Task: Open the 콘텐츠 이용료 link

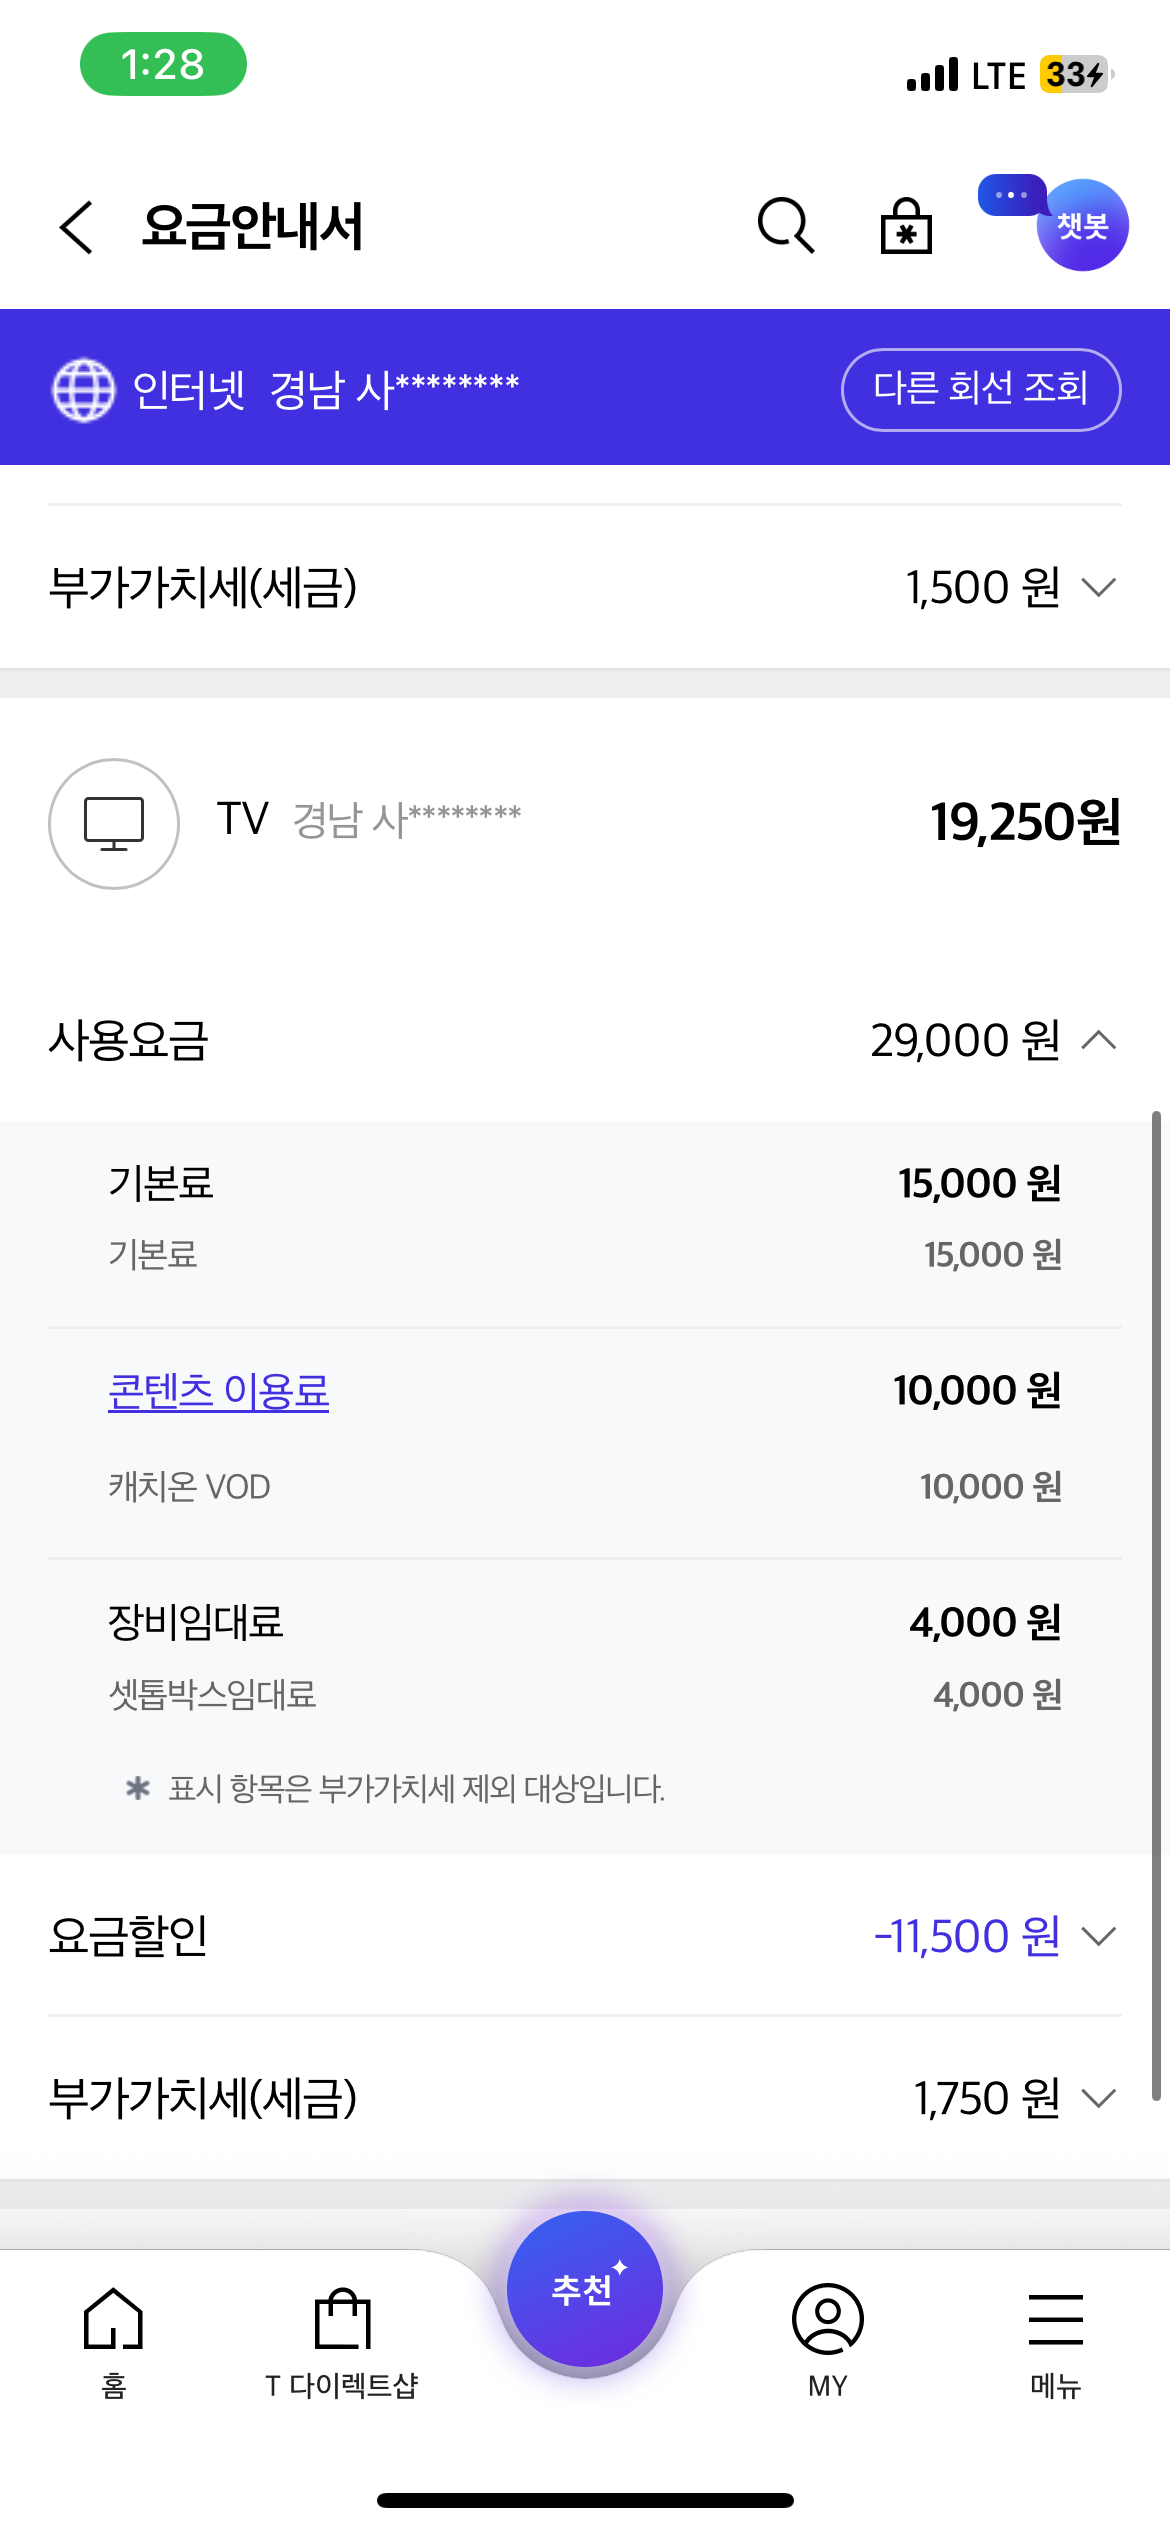Action: pyautogui.click(x=218, y=1391)
